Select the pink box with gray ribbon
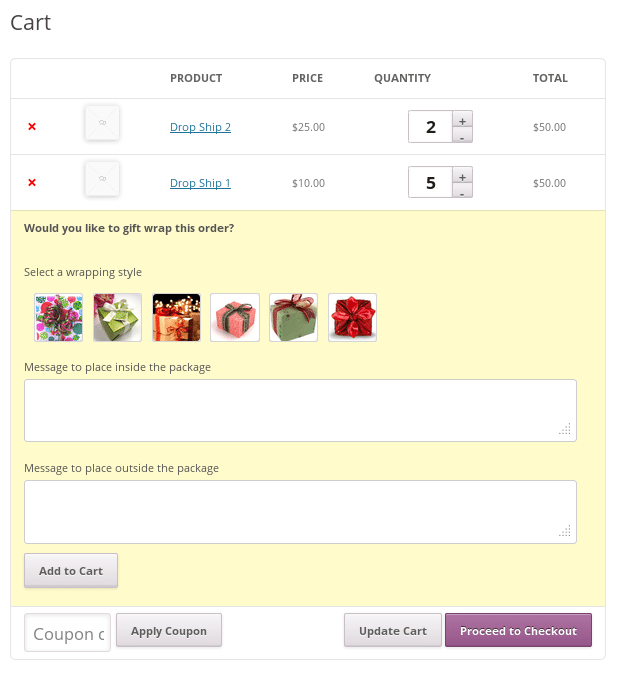The width and height of the screenshot is (626, 676). (x=235, y=318)
